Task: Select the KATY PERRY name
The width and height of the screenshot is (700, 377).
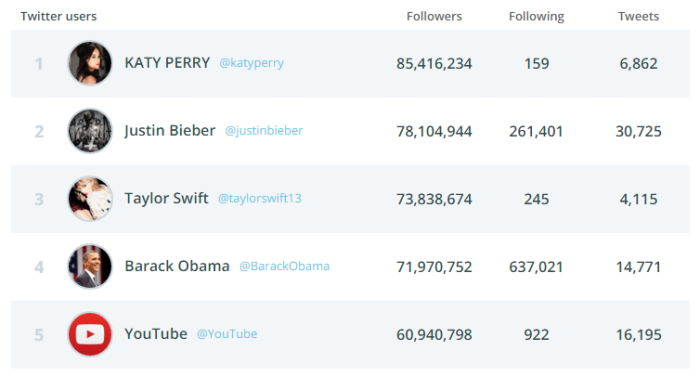Action: pos(167,63)
